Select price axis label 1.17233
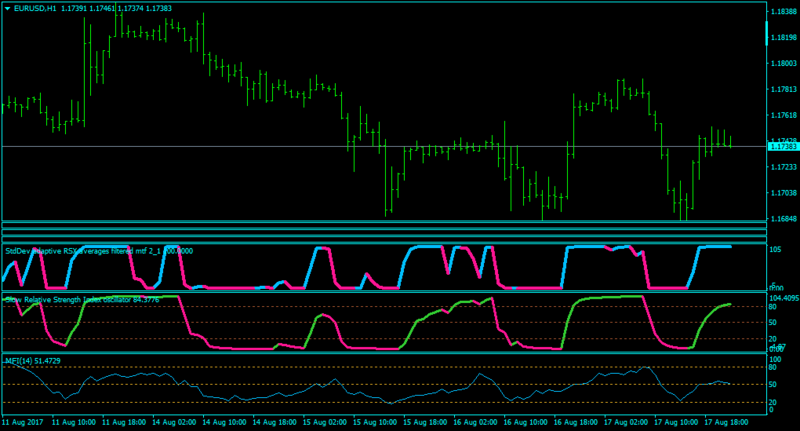The image size is (800, 431). (784, 167)
